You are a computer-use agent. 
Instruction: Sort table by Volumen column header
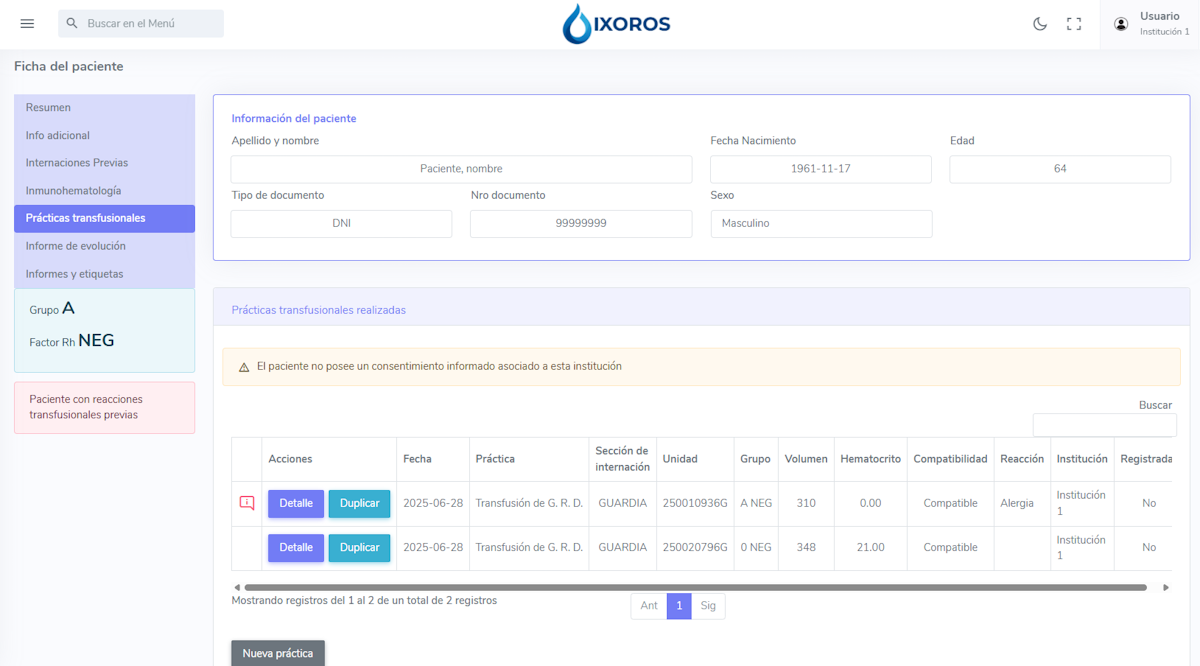pyautogui.click(x=806, y=459)
